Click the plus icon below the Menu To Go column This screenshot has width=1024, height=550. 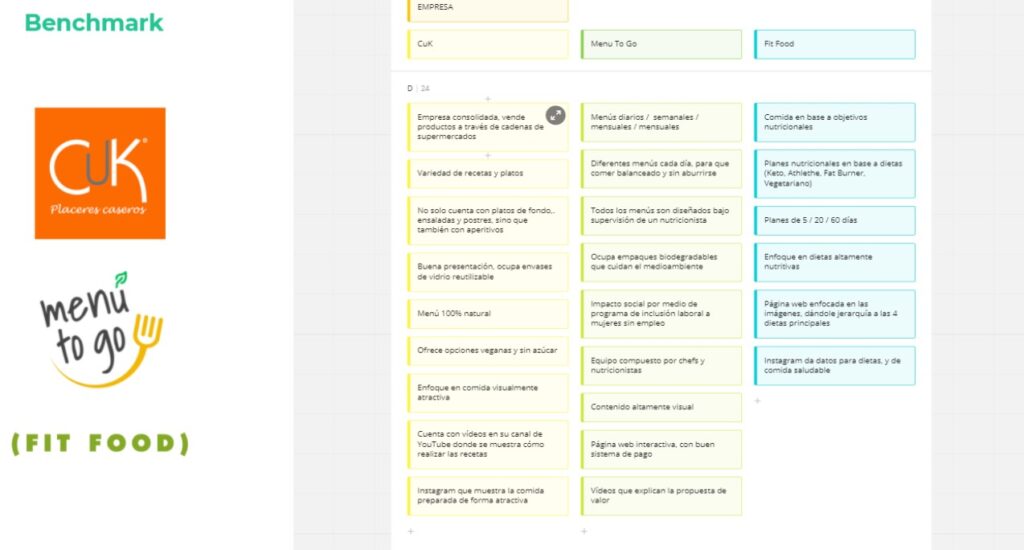click(584, 532)
